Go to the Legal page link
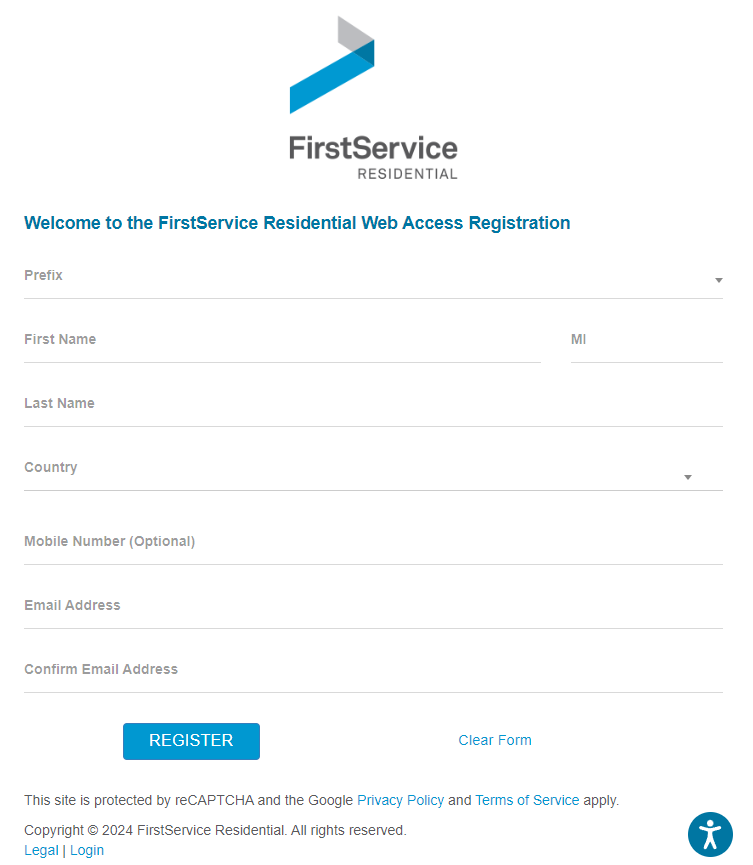The image size is (753, 865). click(x=41, y=851)
